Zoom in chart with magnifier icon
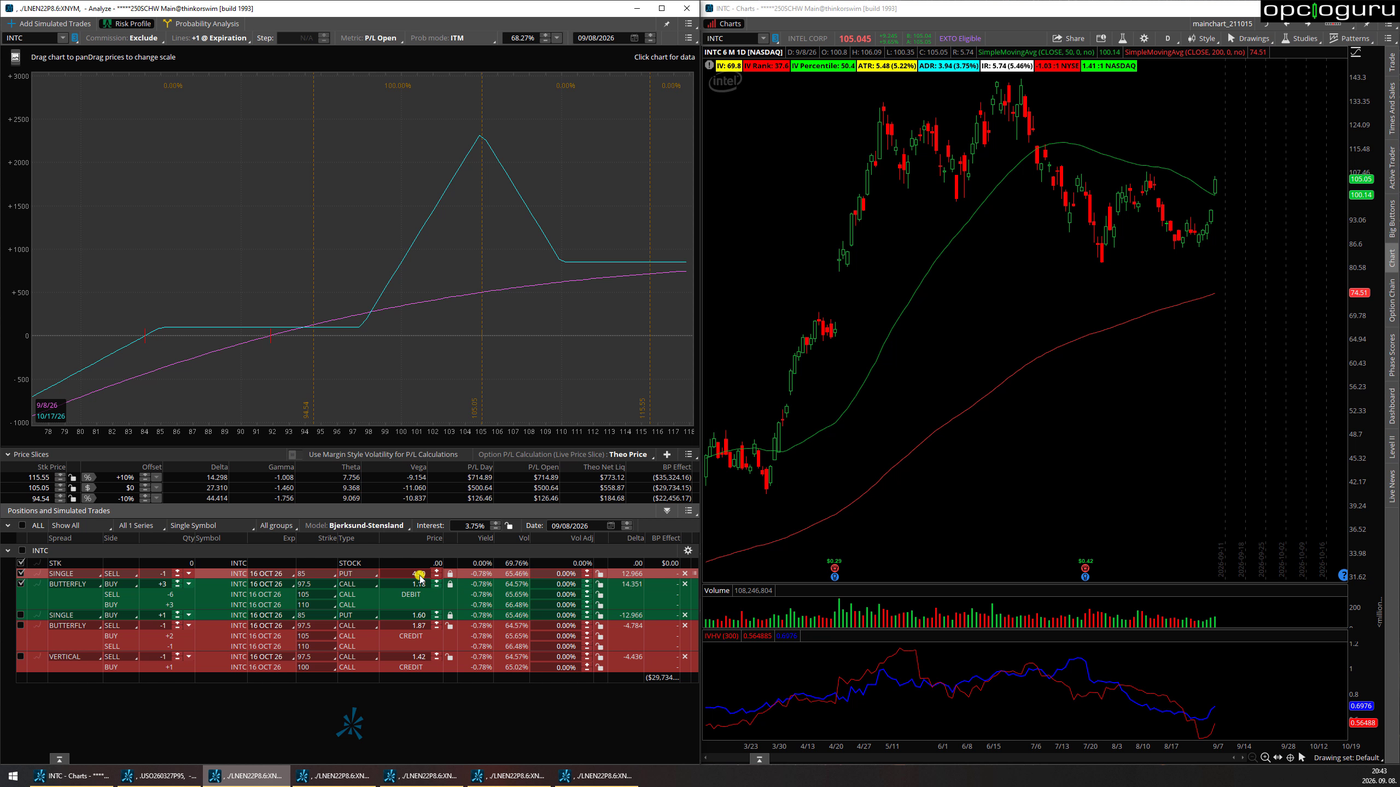 point(1265,758)
